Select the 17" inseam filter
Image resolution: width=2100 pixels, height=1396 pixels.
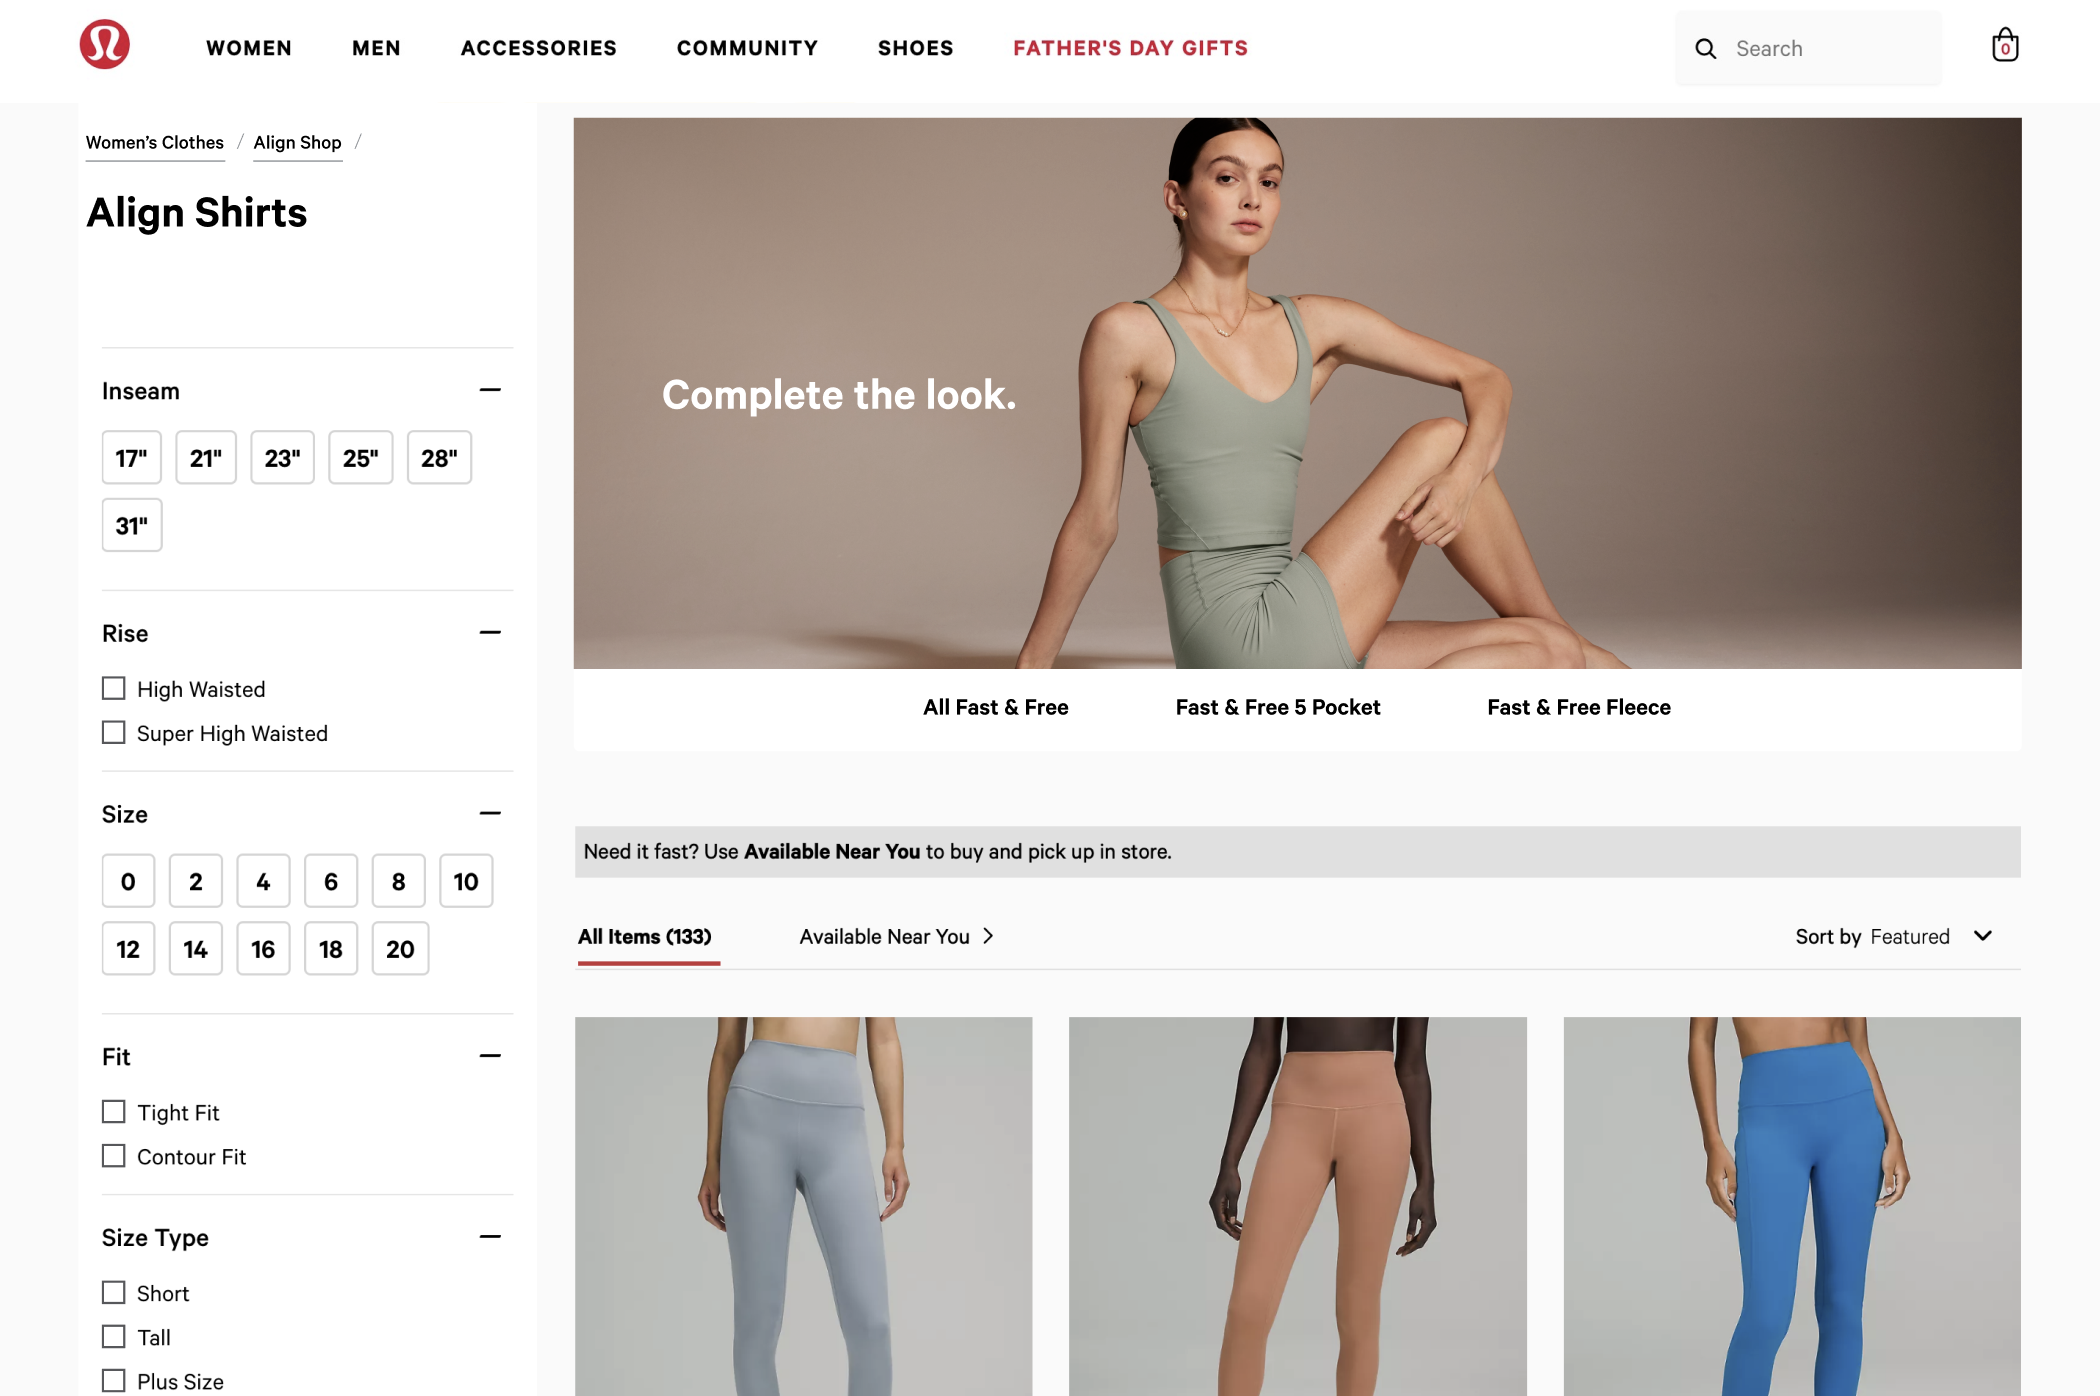[132, 458]
